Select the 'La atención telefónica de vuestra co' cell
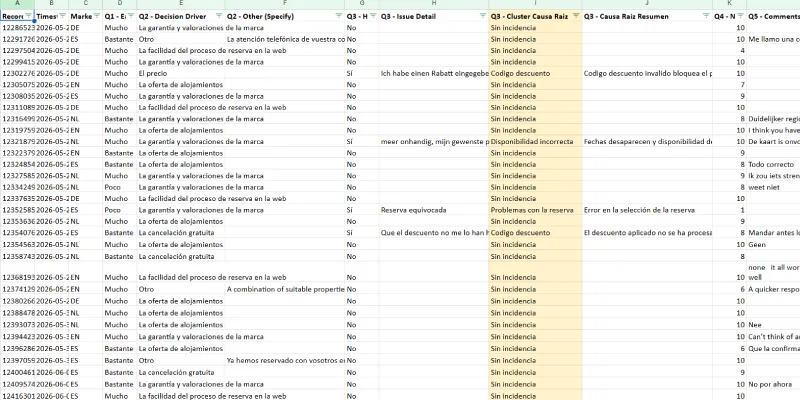 pyautogui.click(x=285, y=39)
